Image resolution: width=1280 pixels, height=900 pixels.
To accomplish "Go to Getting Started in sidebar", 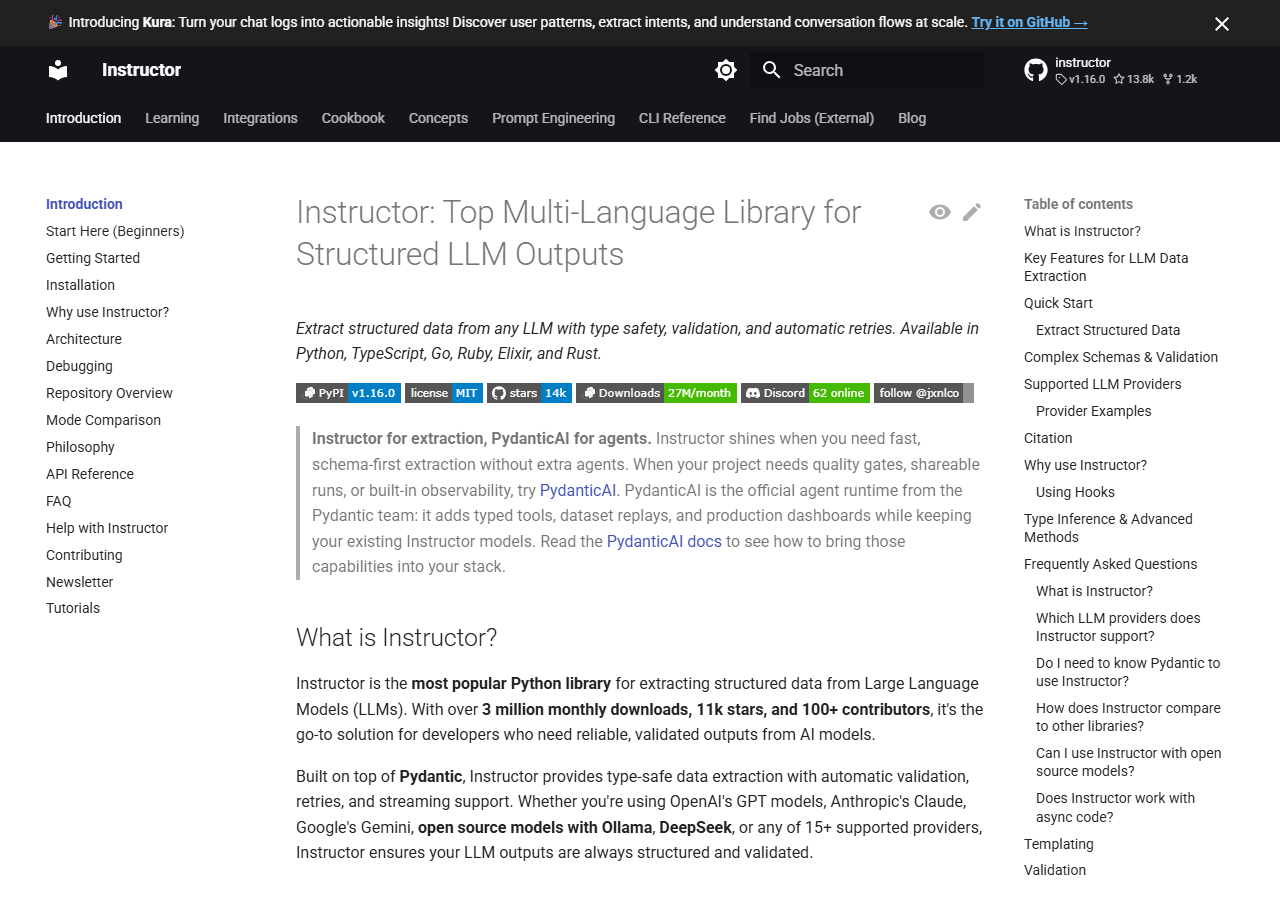I will click(x=93, y=258).
